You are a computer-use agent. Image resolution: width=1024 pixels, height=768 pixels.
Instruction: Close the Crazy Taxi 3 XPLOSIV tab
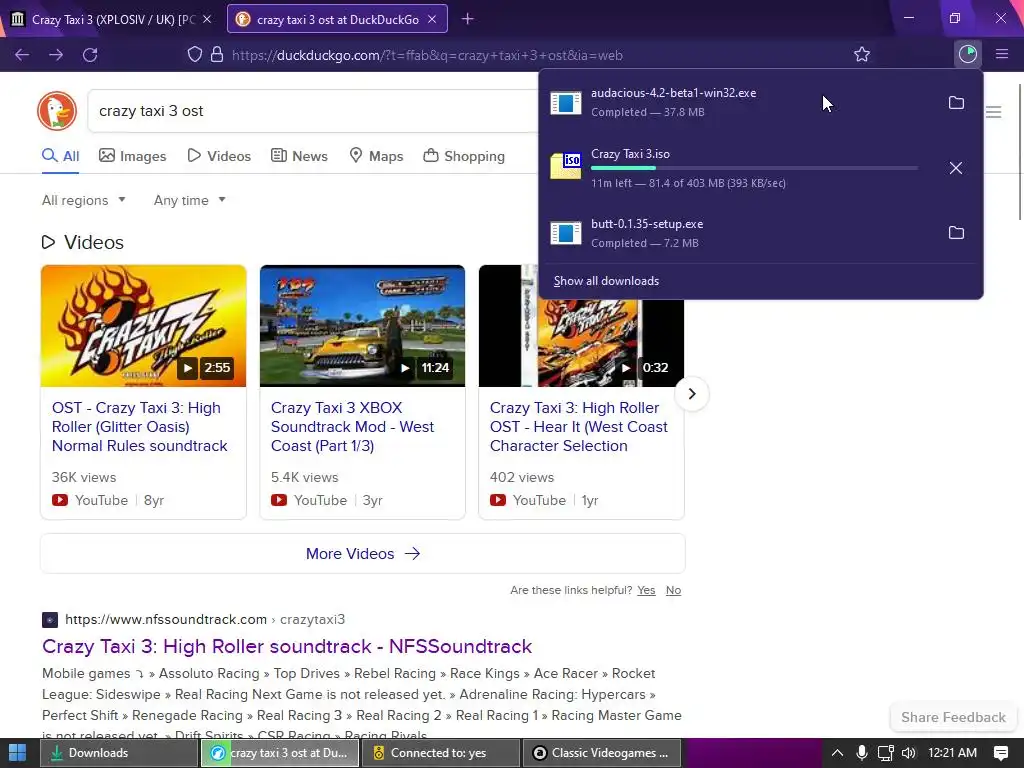click(207, 19)
